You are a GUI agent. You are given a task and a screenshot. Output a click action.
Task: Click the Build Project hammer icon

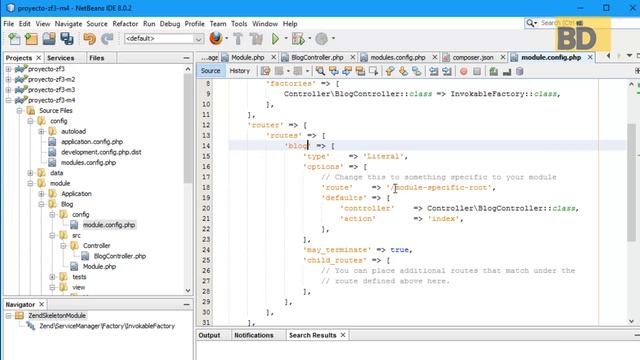click(x=238, y=39)
